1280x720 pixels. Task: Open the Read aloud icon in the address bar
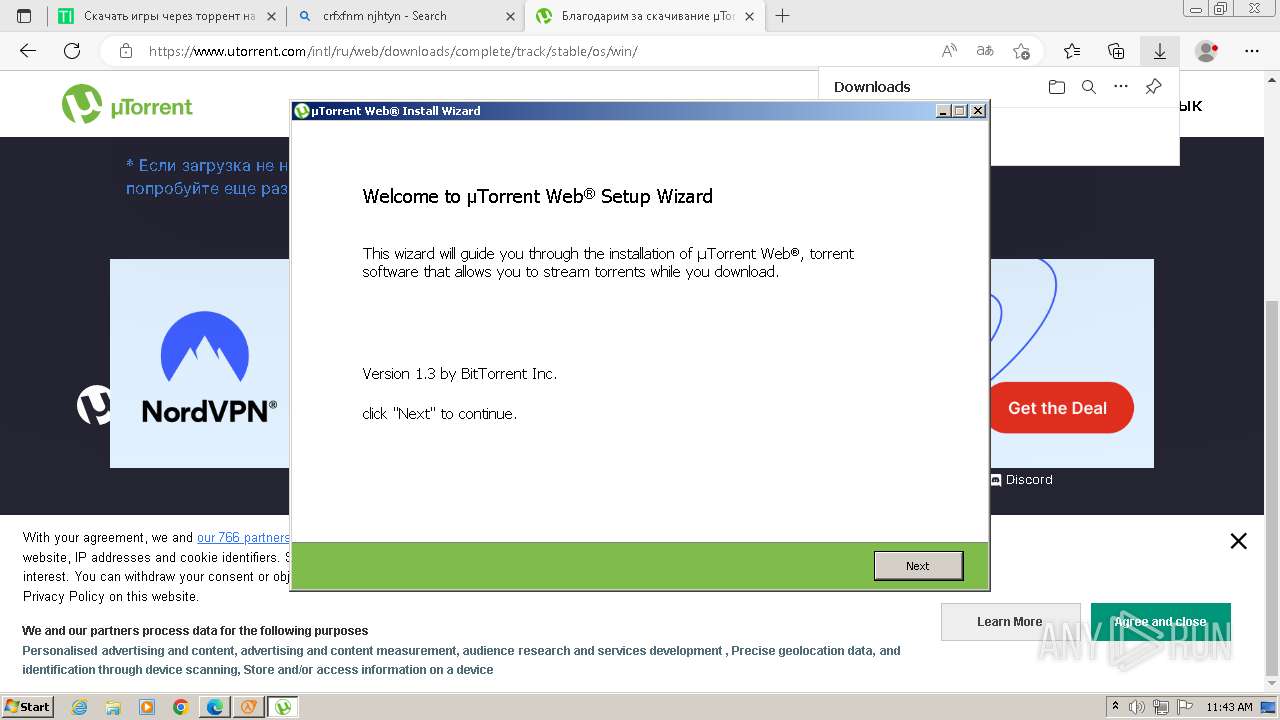click(x=949, y=51)
